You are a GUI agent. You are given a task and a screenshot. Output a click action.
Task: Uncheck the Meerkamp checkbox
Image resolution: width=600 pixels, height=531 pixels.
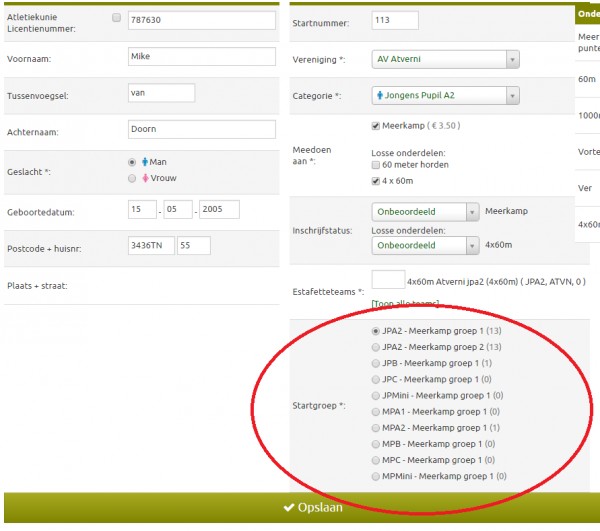[375, 126]
